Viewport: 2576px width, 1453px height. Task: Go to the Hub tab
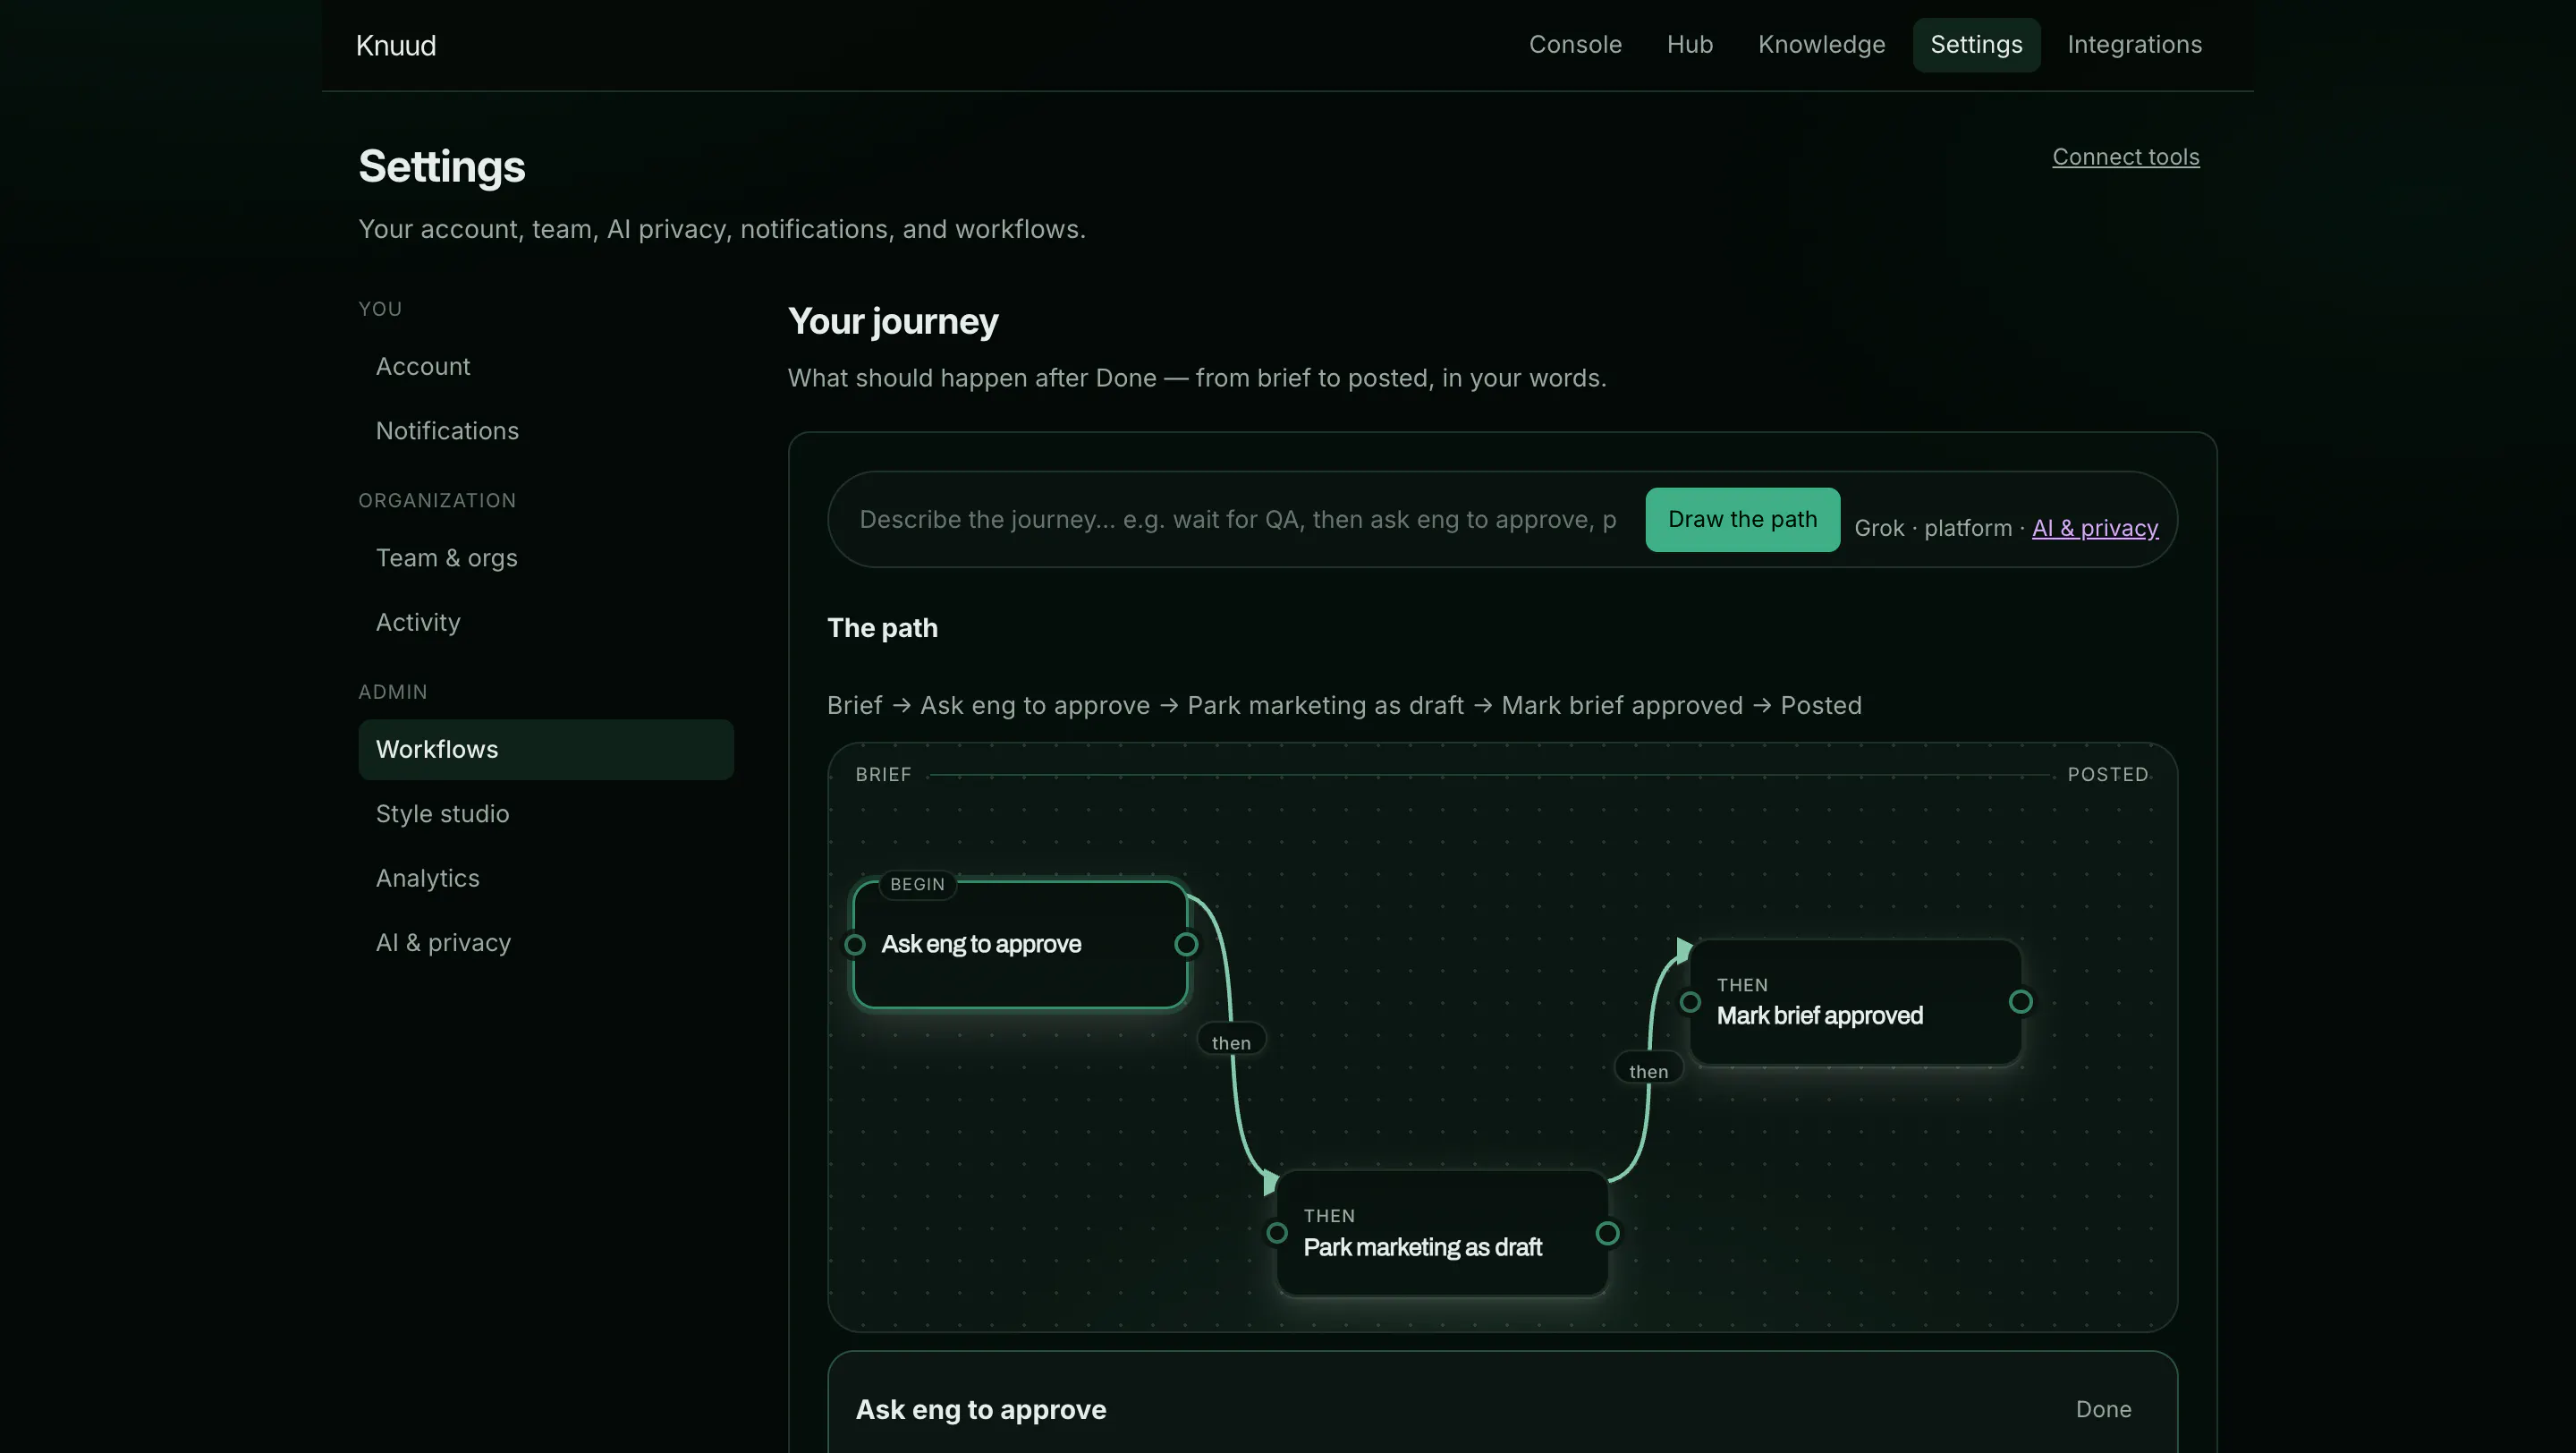(1690, 45)
